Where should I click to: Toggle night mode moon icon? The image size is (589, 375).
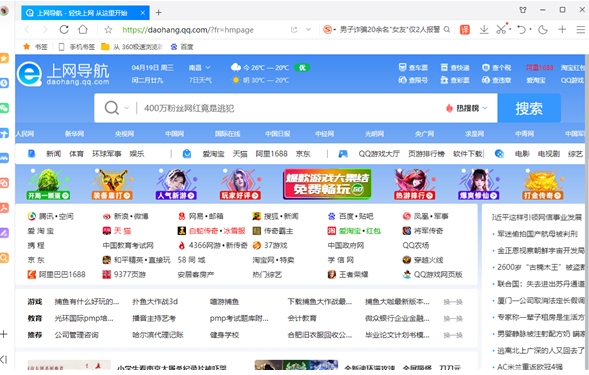point(542,29)
